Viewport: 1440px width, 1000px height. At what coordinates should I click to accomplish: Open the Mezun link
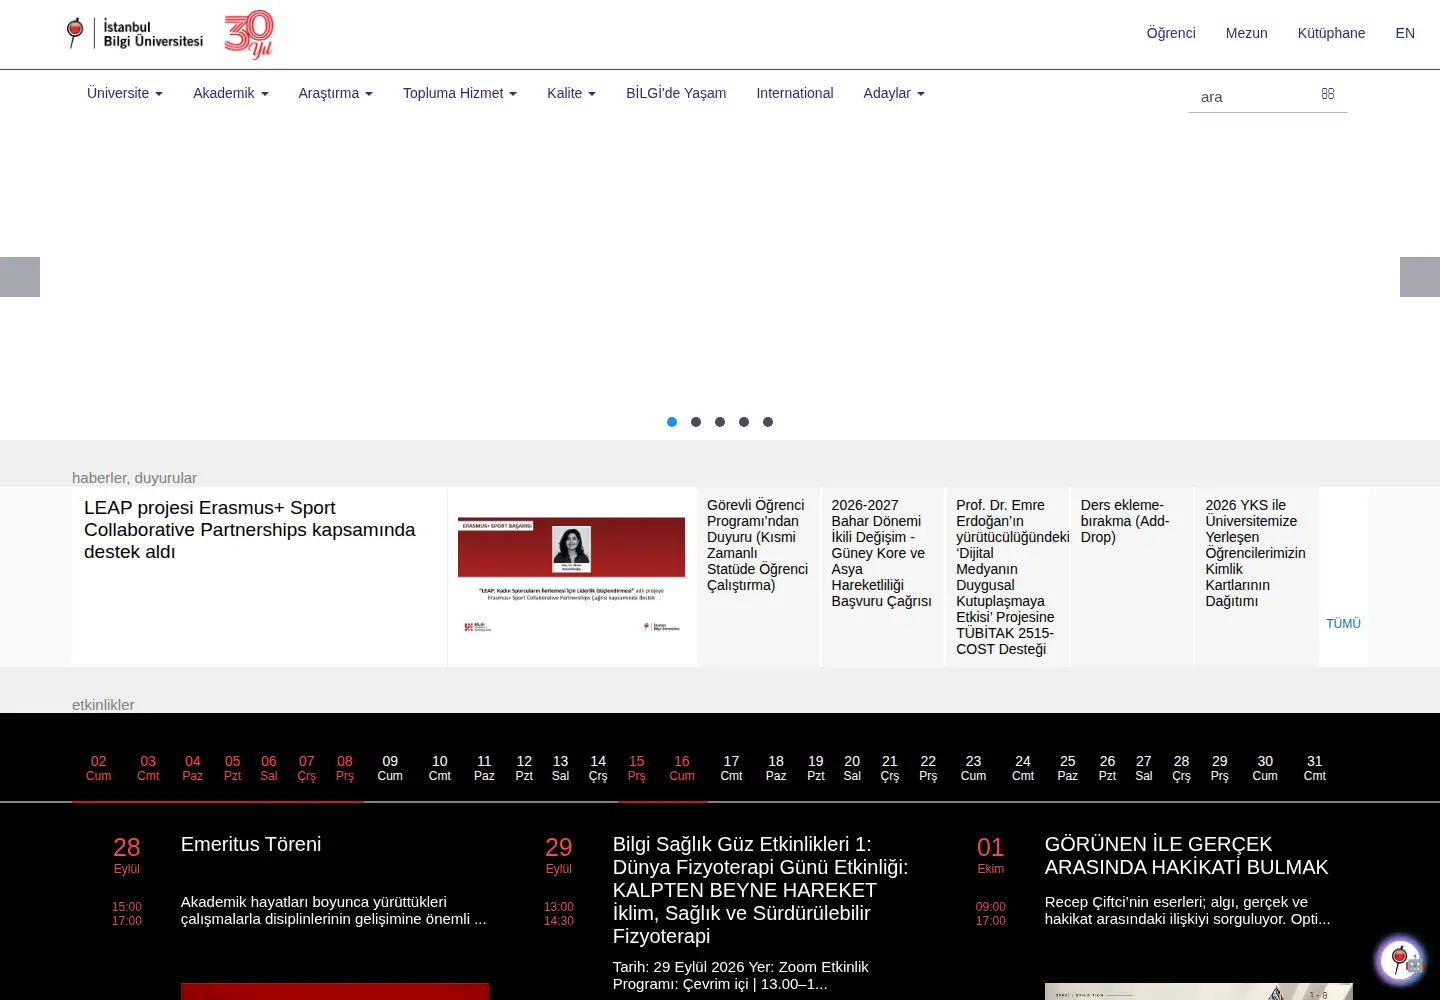click(1247, 33)
